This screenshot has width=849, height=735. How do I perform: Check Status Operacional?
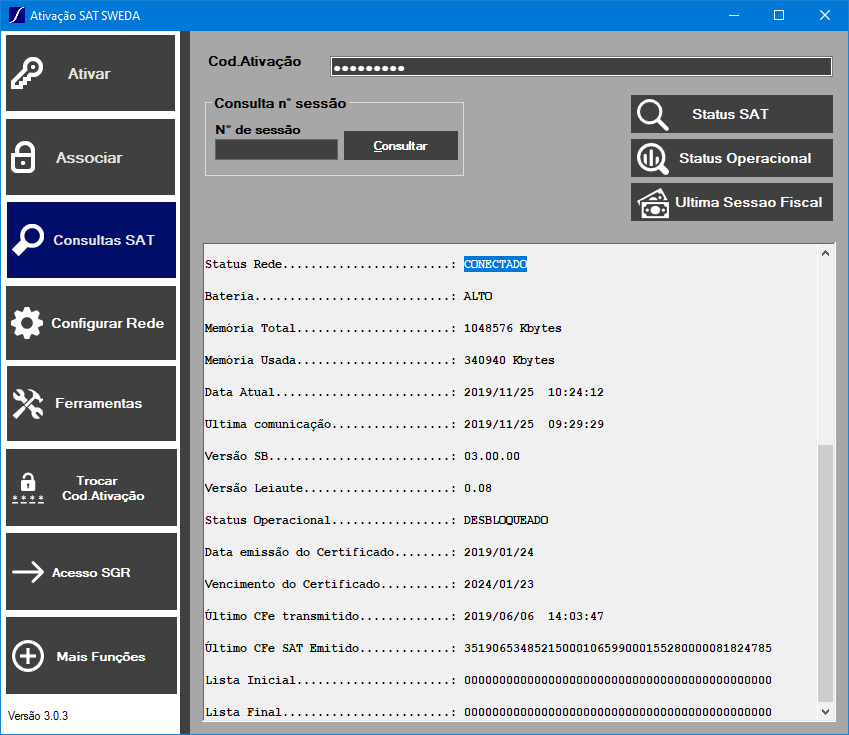point(732,158)
